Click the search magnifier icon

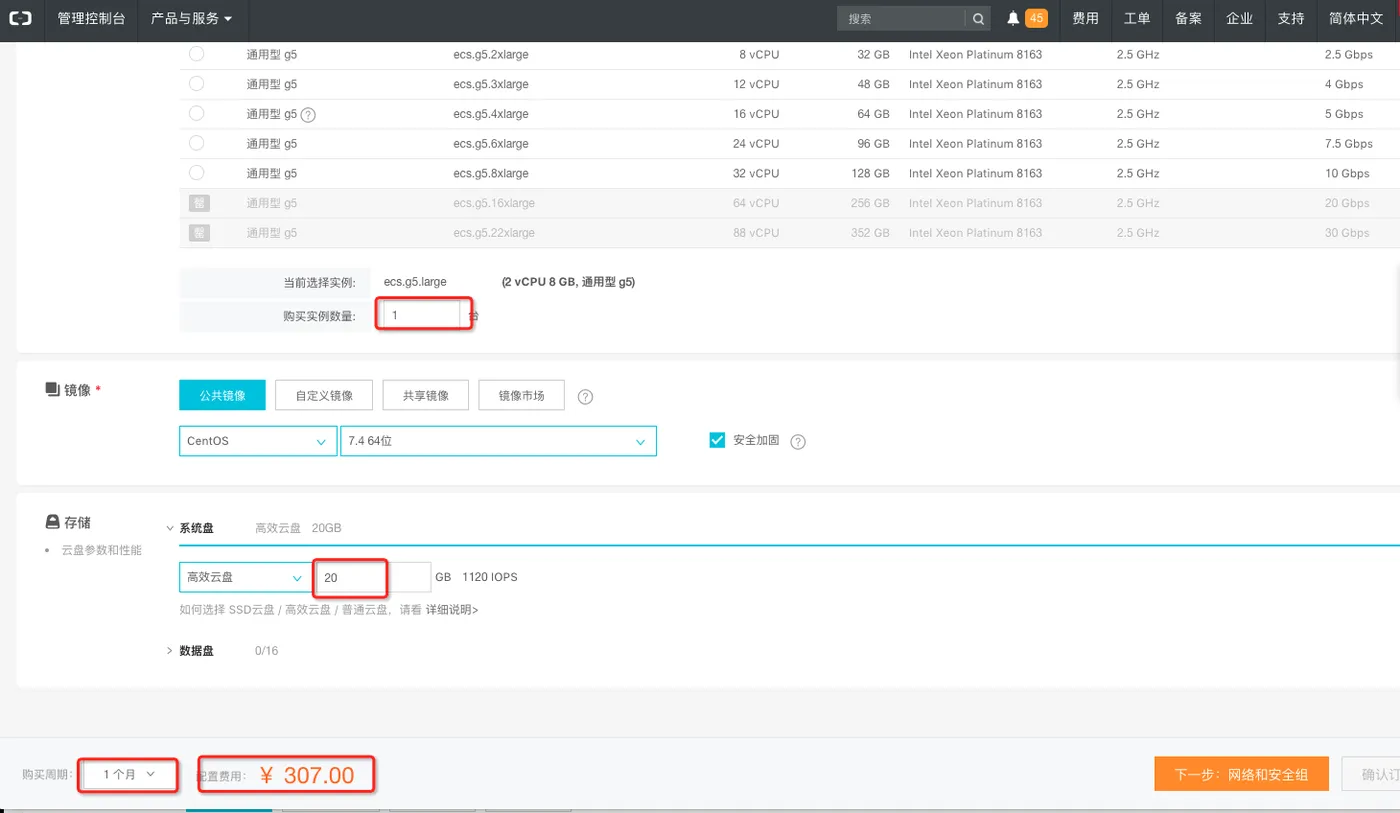tap(977, 19)
